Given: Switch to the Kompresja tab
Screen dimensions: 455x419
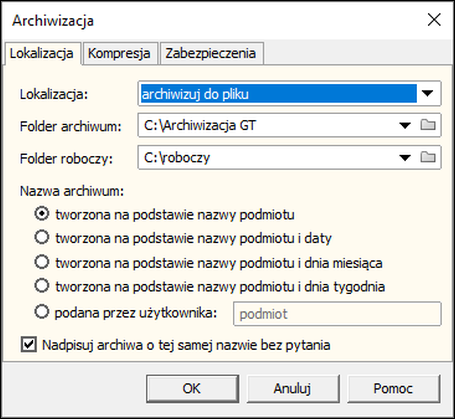Looking at the screenshot, I should pyautogui.click(x=120, y=53).
